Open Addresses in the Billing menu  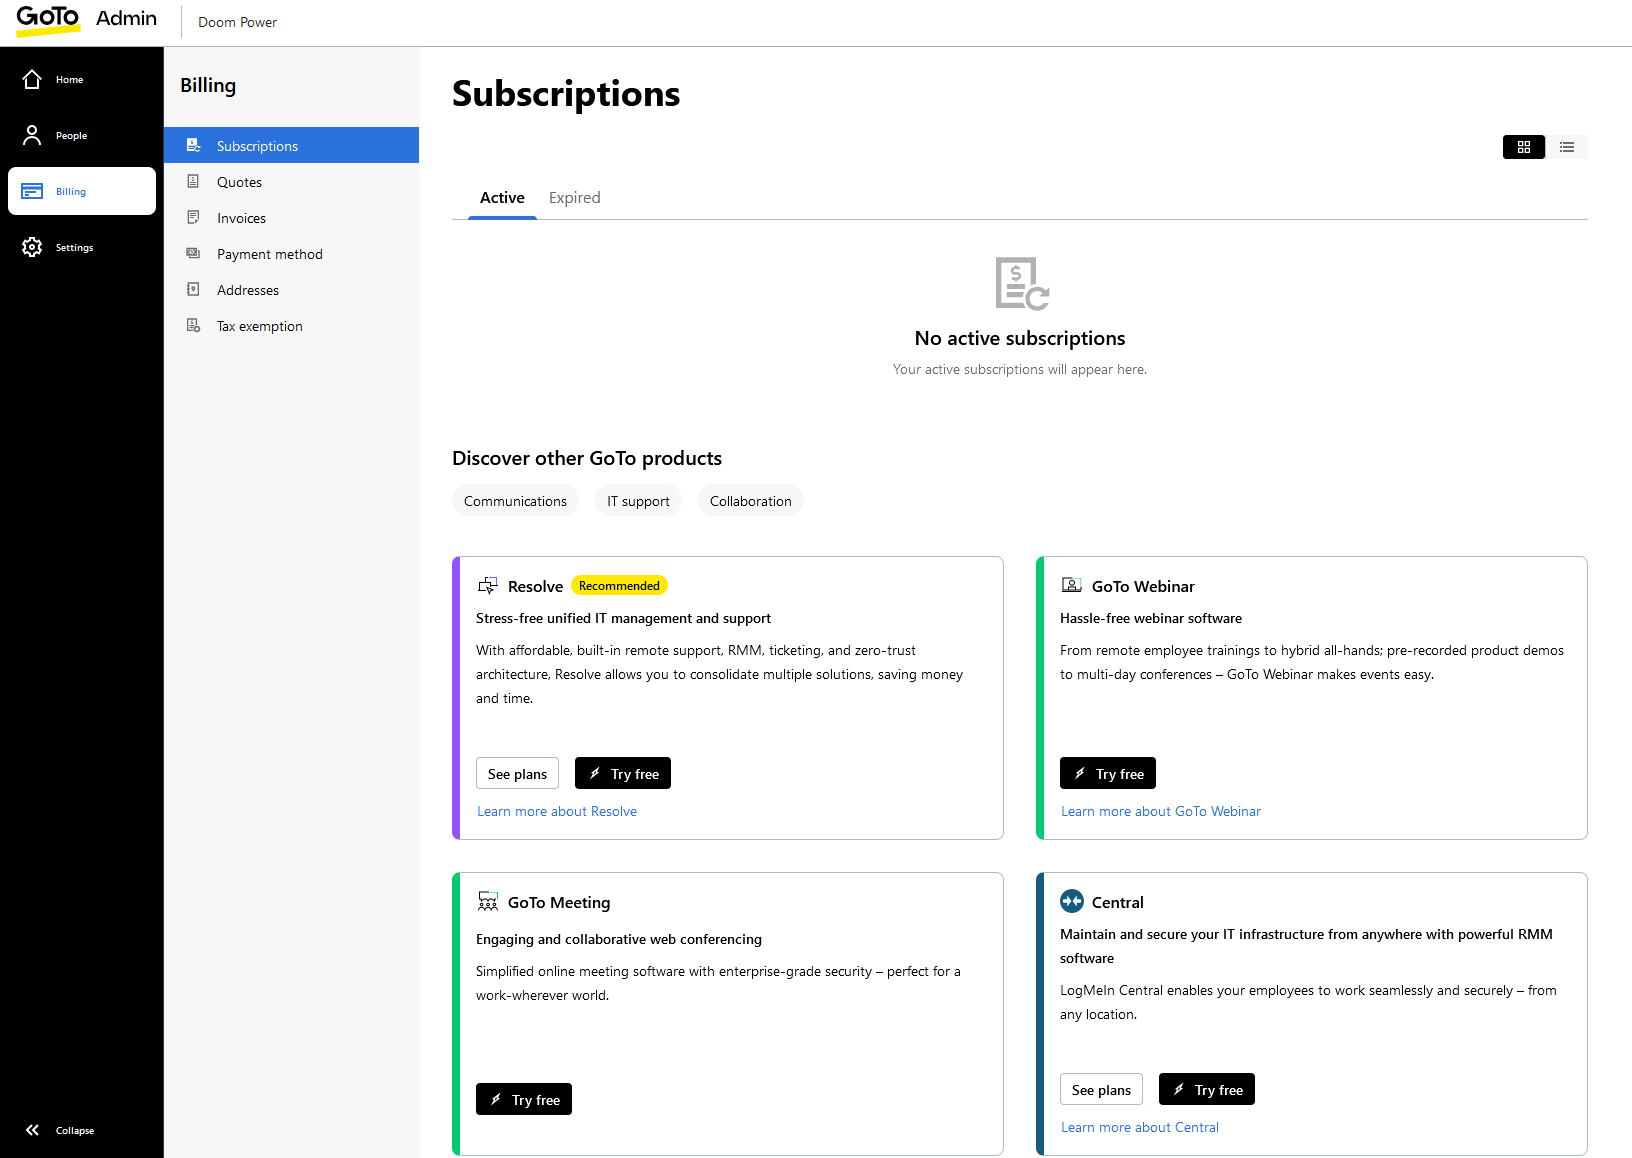[x=291, y=289]
